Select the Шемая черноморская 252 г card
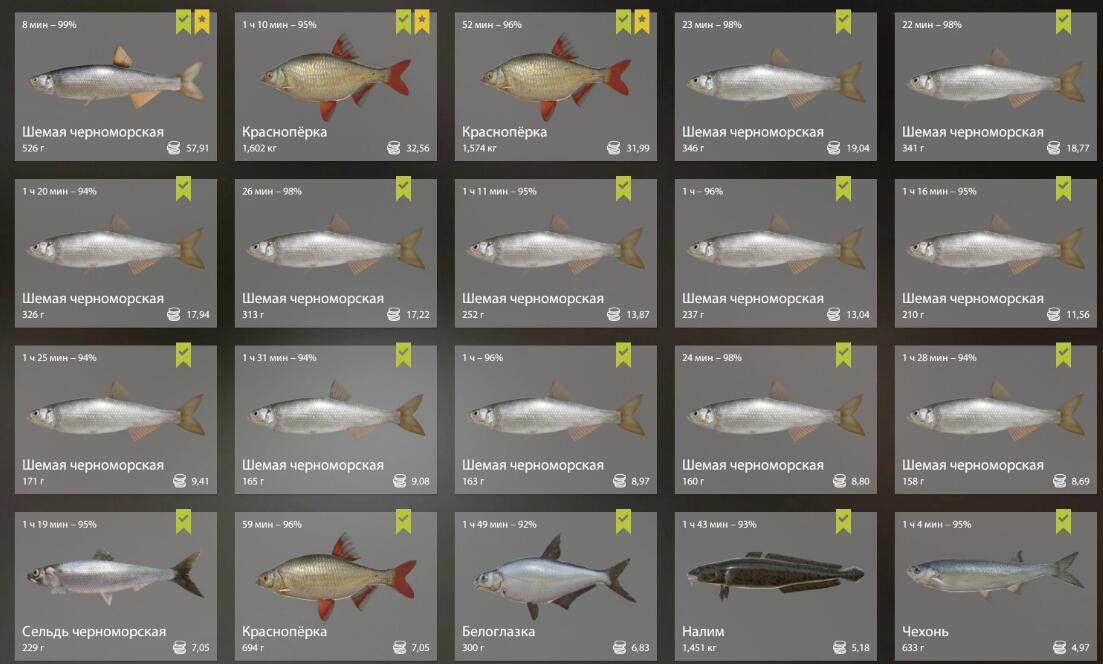Image resolution: width=1103 pixels, height=664 pixels. tap(556, 253)
